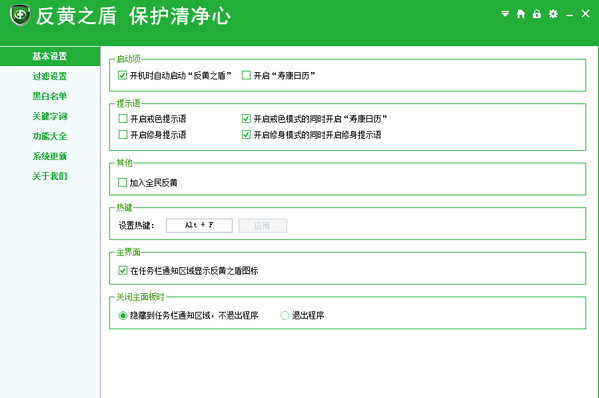This screenshot has height=398, width=599.
Task: Open 关于我们 in the sidebar
Action: tap(50, 176)
